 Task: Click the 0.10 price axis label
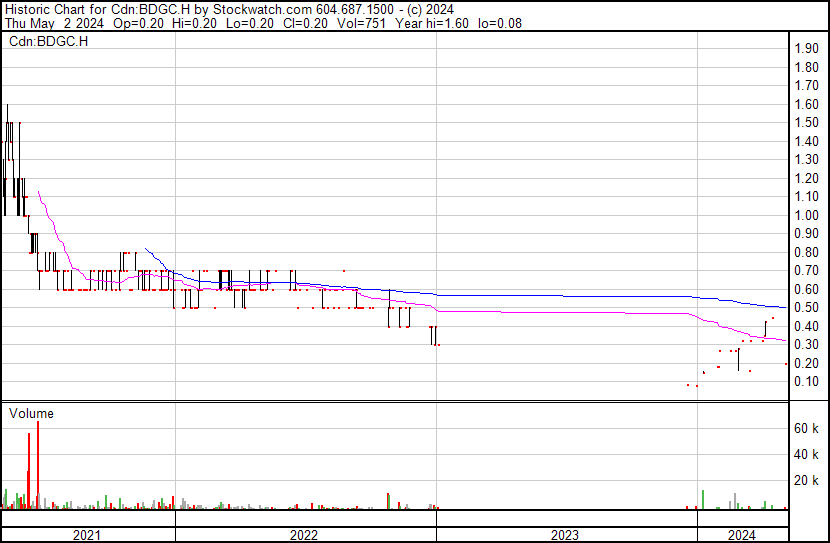[x=805, y=382]
